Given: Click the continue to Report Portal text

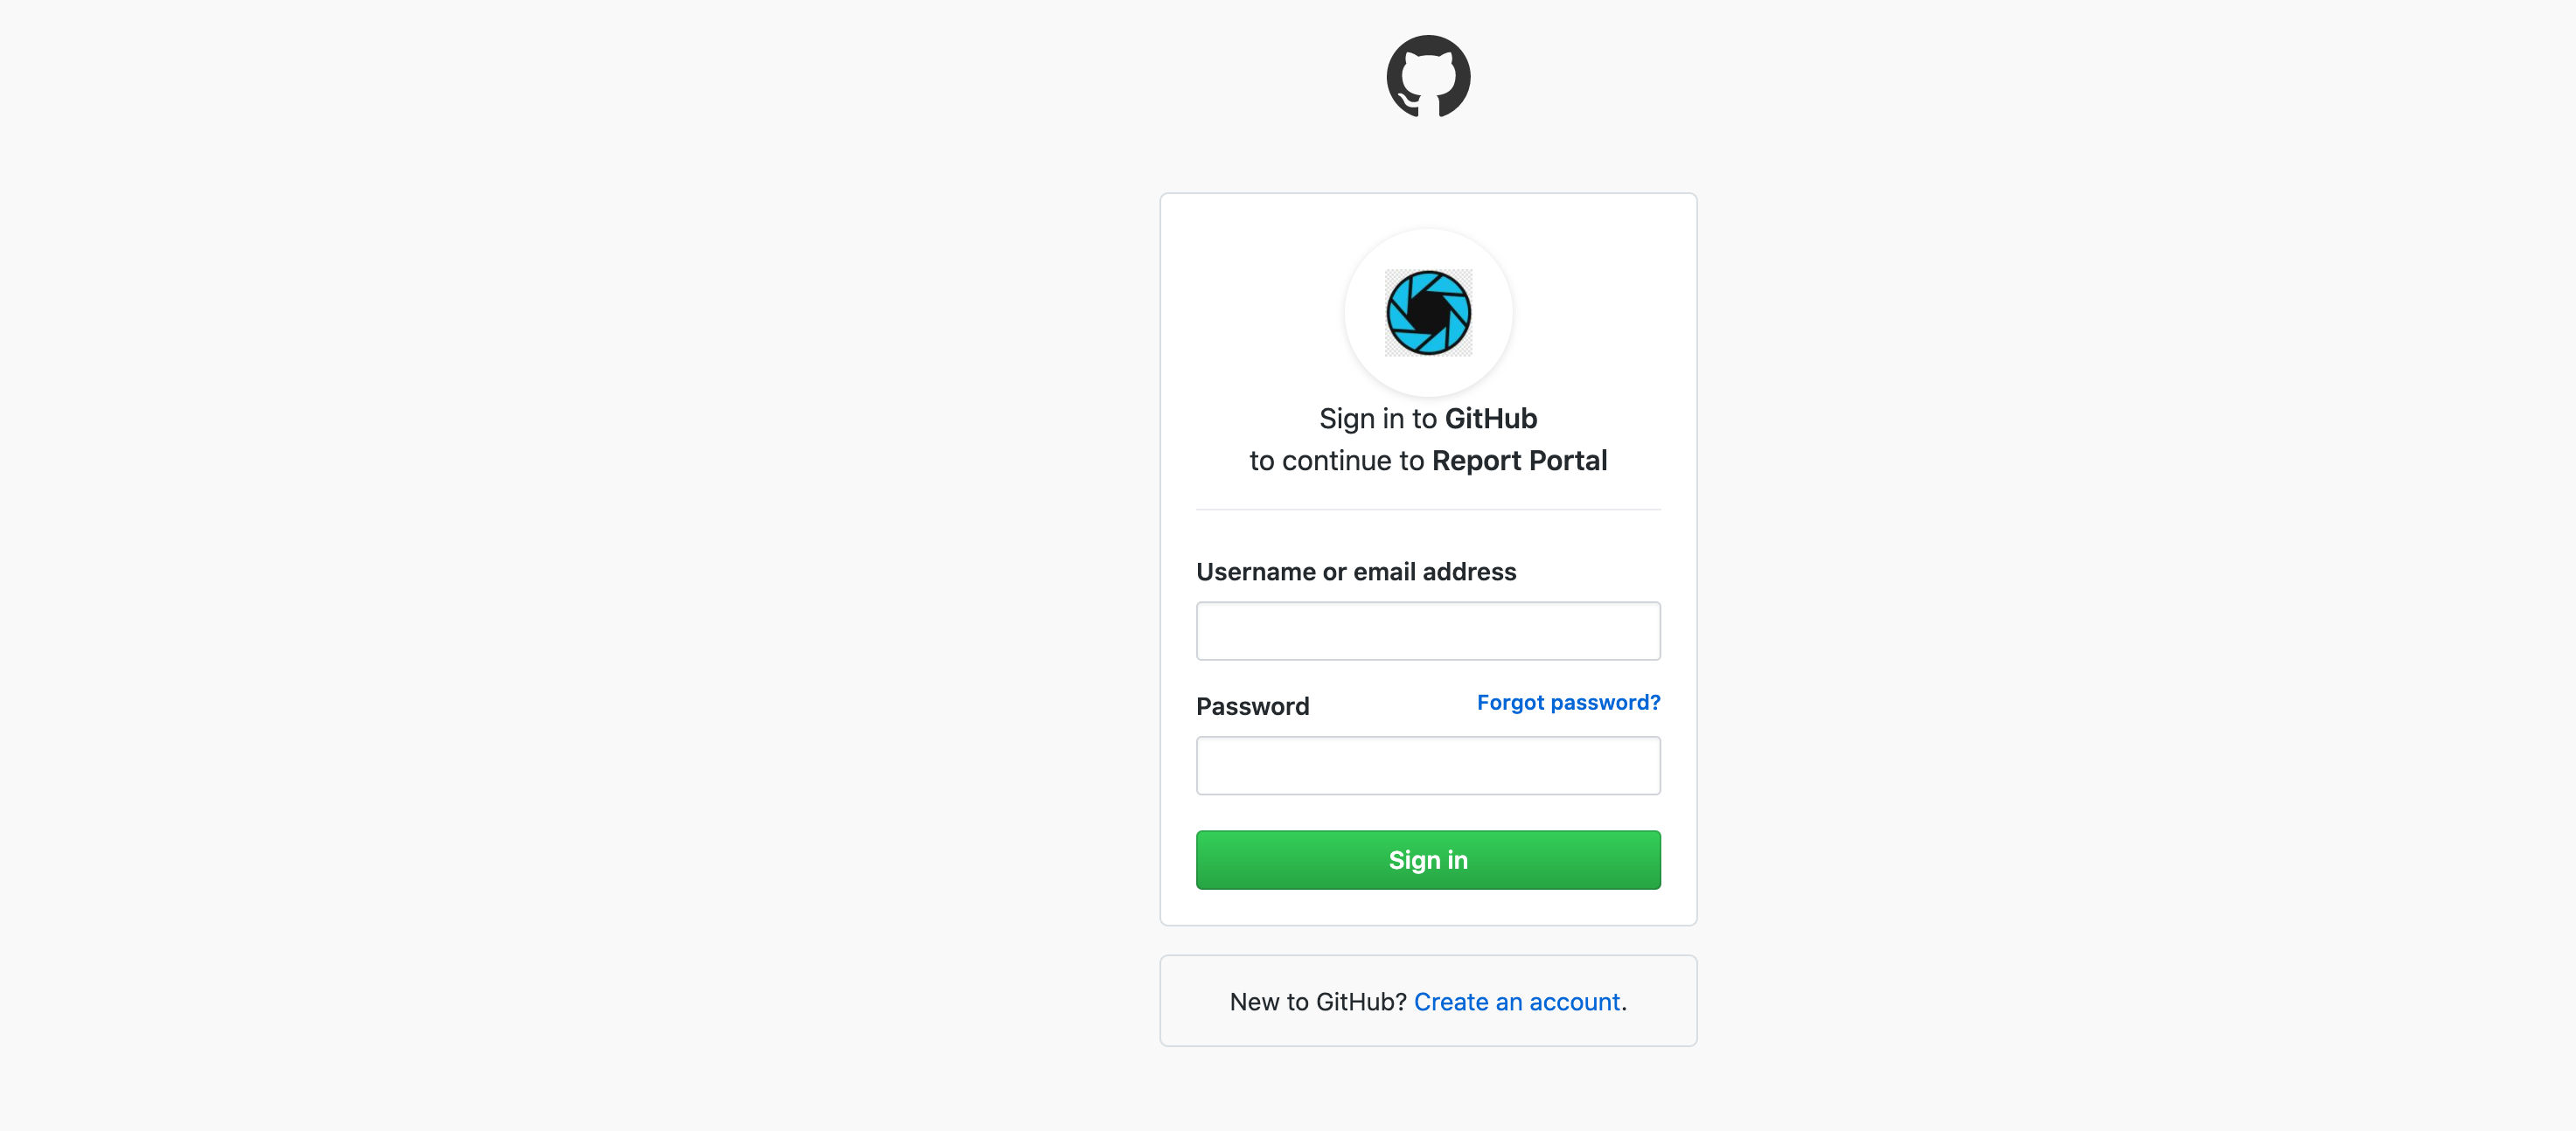Looking at the screenshot, I should pos(1428,460).
